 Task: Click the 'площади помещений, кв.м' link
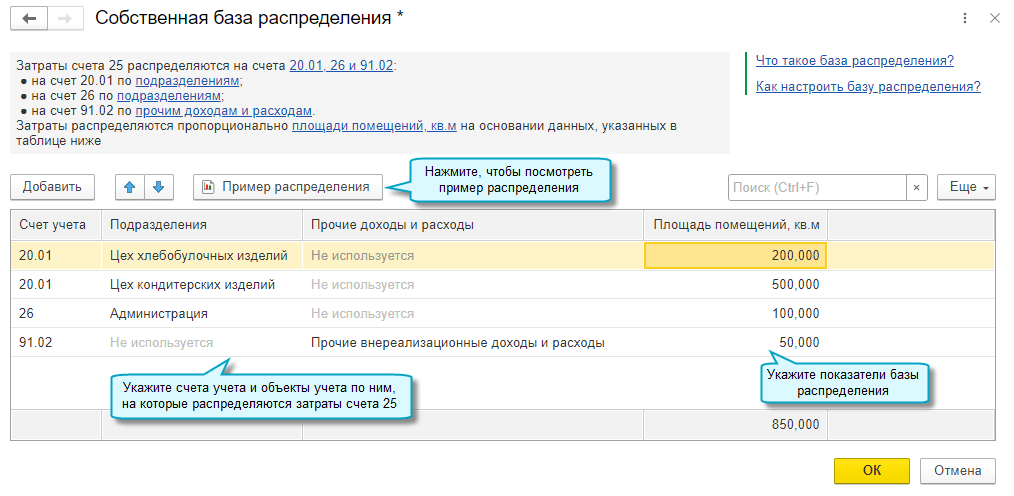374,126
